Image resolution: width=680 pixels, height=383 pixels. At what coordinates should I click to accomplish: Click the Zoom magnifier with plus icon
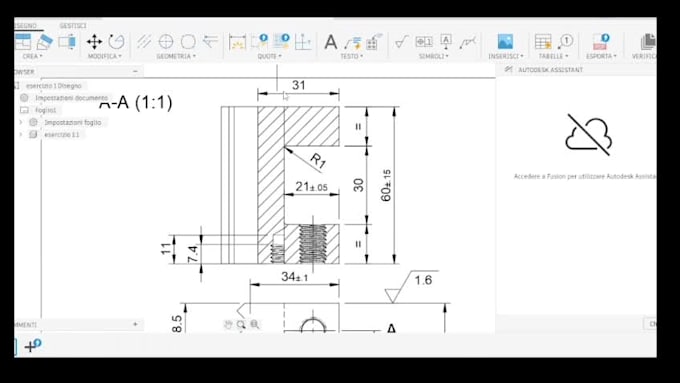[x=255, y=324]
